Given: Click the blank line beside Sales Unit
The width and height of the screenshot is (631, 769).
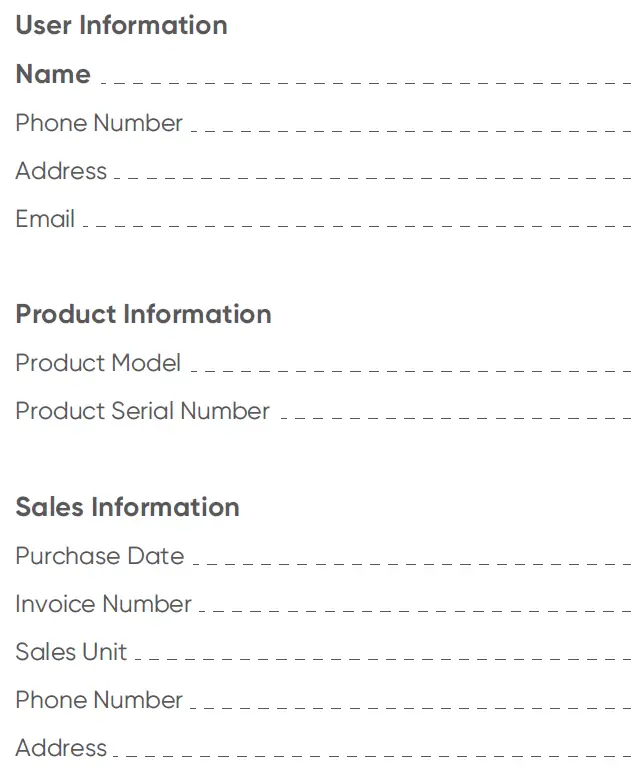Looking at the screenshot, I should [x=381, y=656].
